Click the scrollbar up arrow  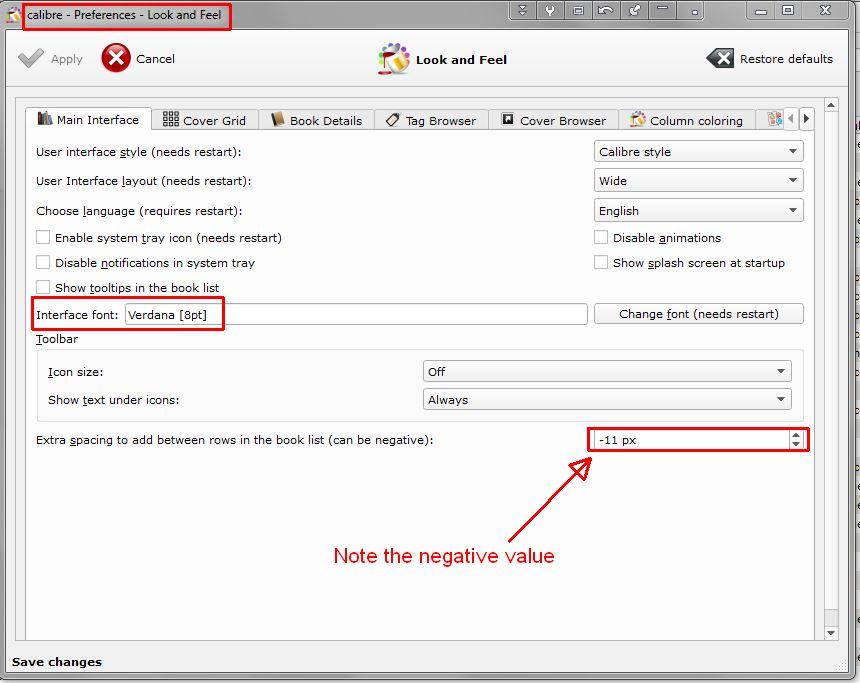(831, 105)
